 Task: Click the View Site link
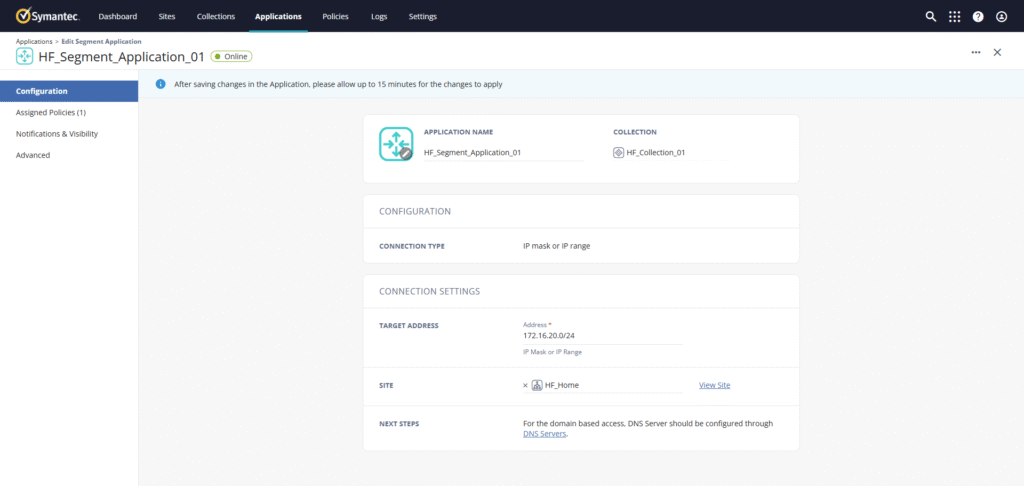pyautogui.click(x=714, y=385)
